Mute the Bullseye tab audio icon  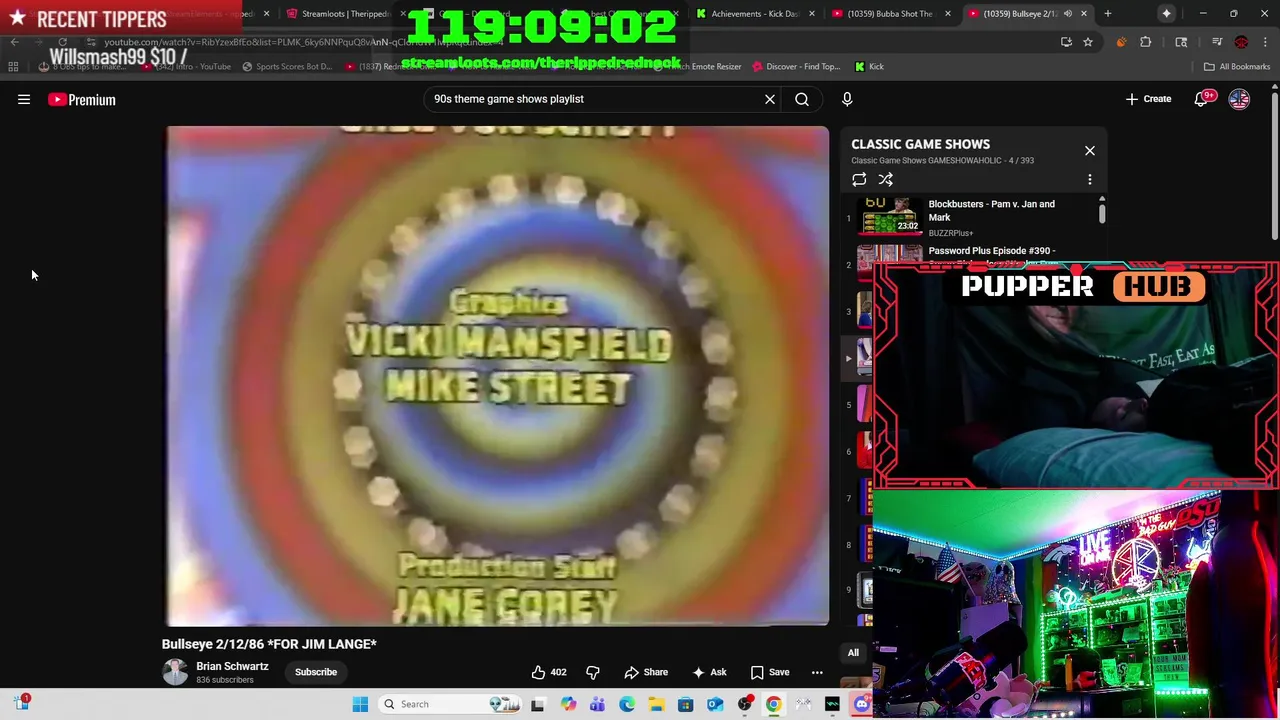(1067, 14)
